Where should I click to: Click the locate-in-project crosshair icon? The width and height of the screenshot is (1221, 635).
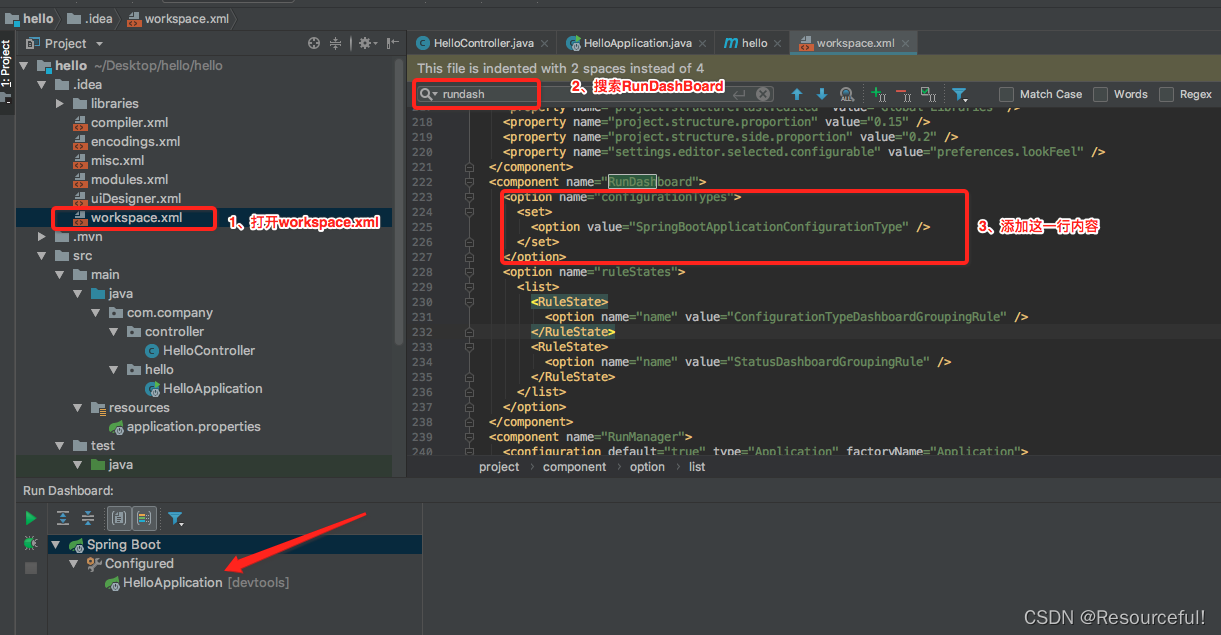point(314,43)
